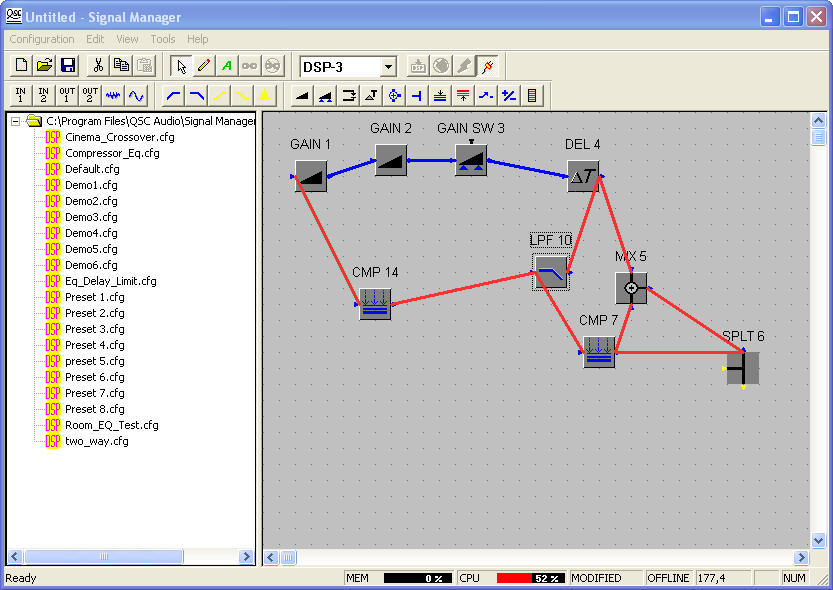The image size is (833, 590).
Task: Click the crossed-out unlink toolbar icon
Action: point(273,66)
